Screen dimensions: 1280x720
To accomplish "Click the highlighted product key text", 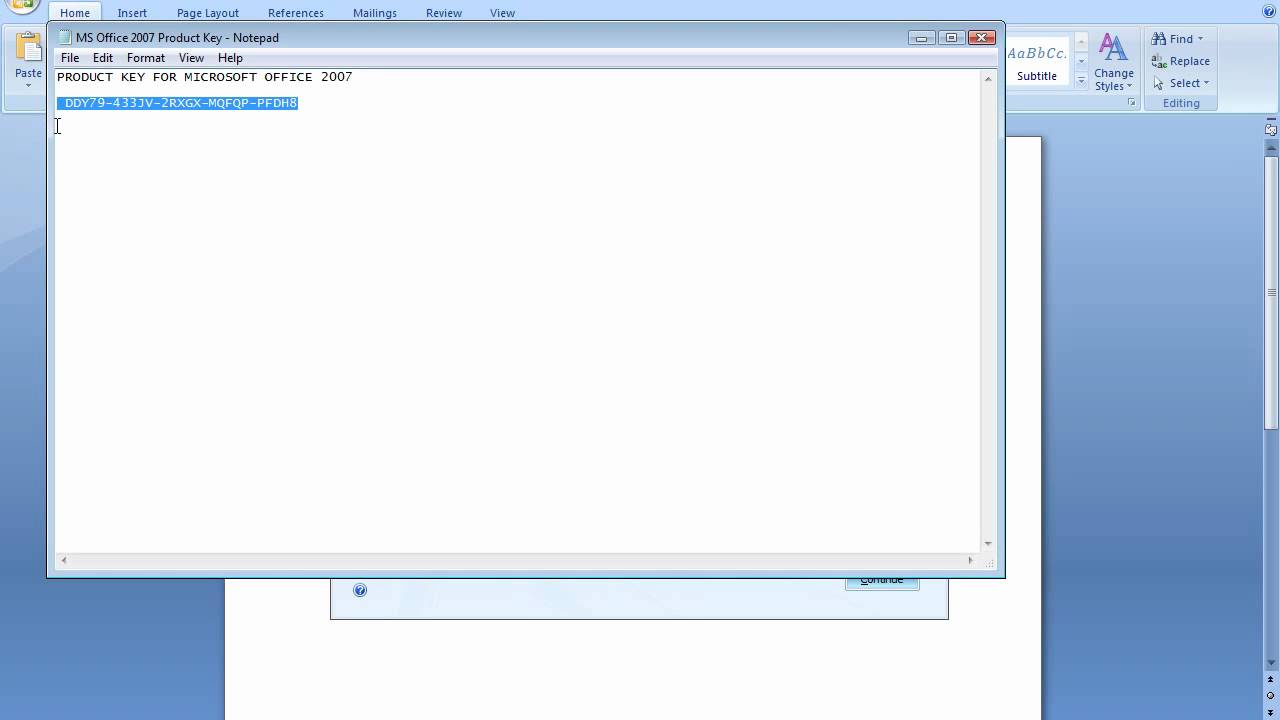I will [178, 103].
